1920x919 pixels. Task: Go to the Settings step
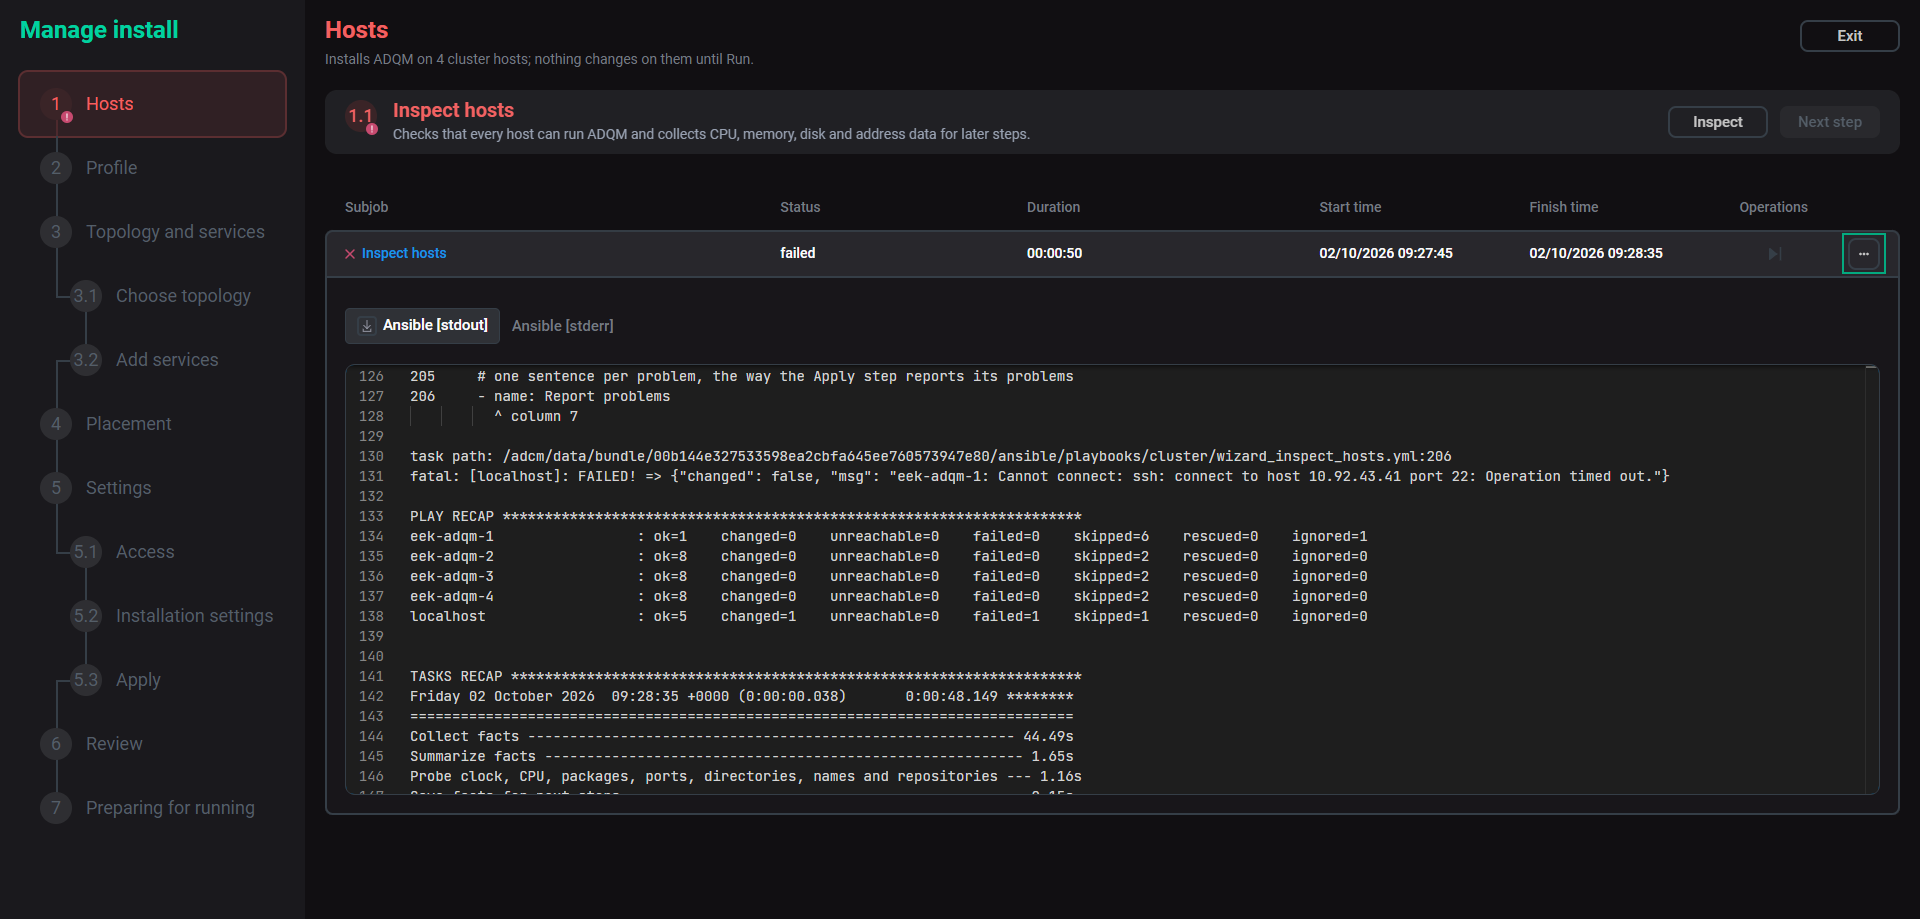[x=119, y=488]
